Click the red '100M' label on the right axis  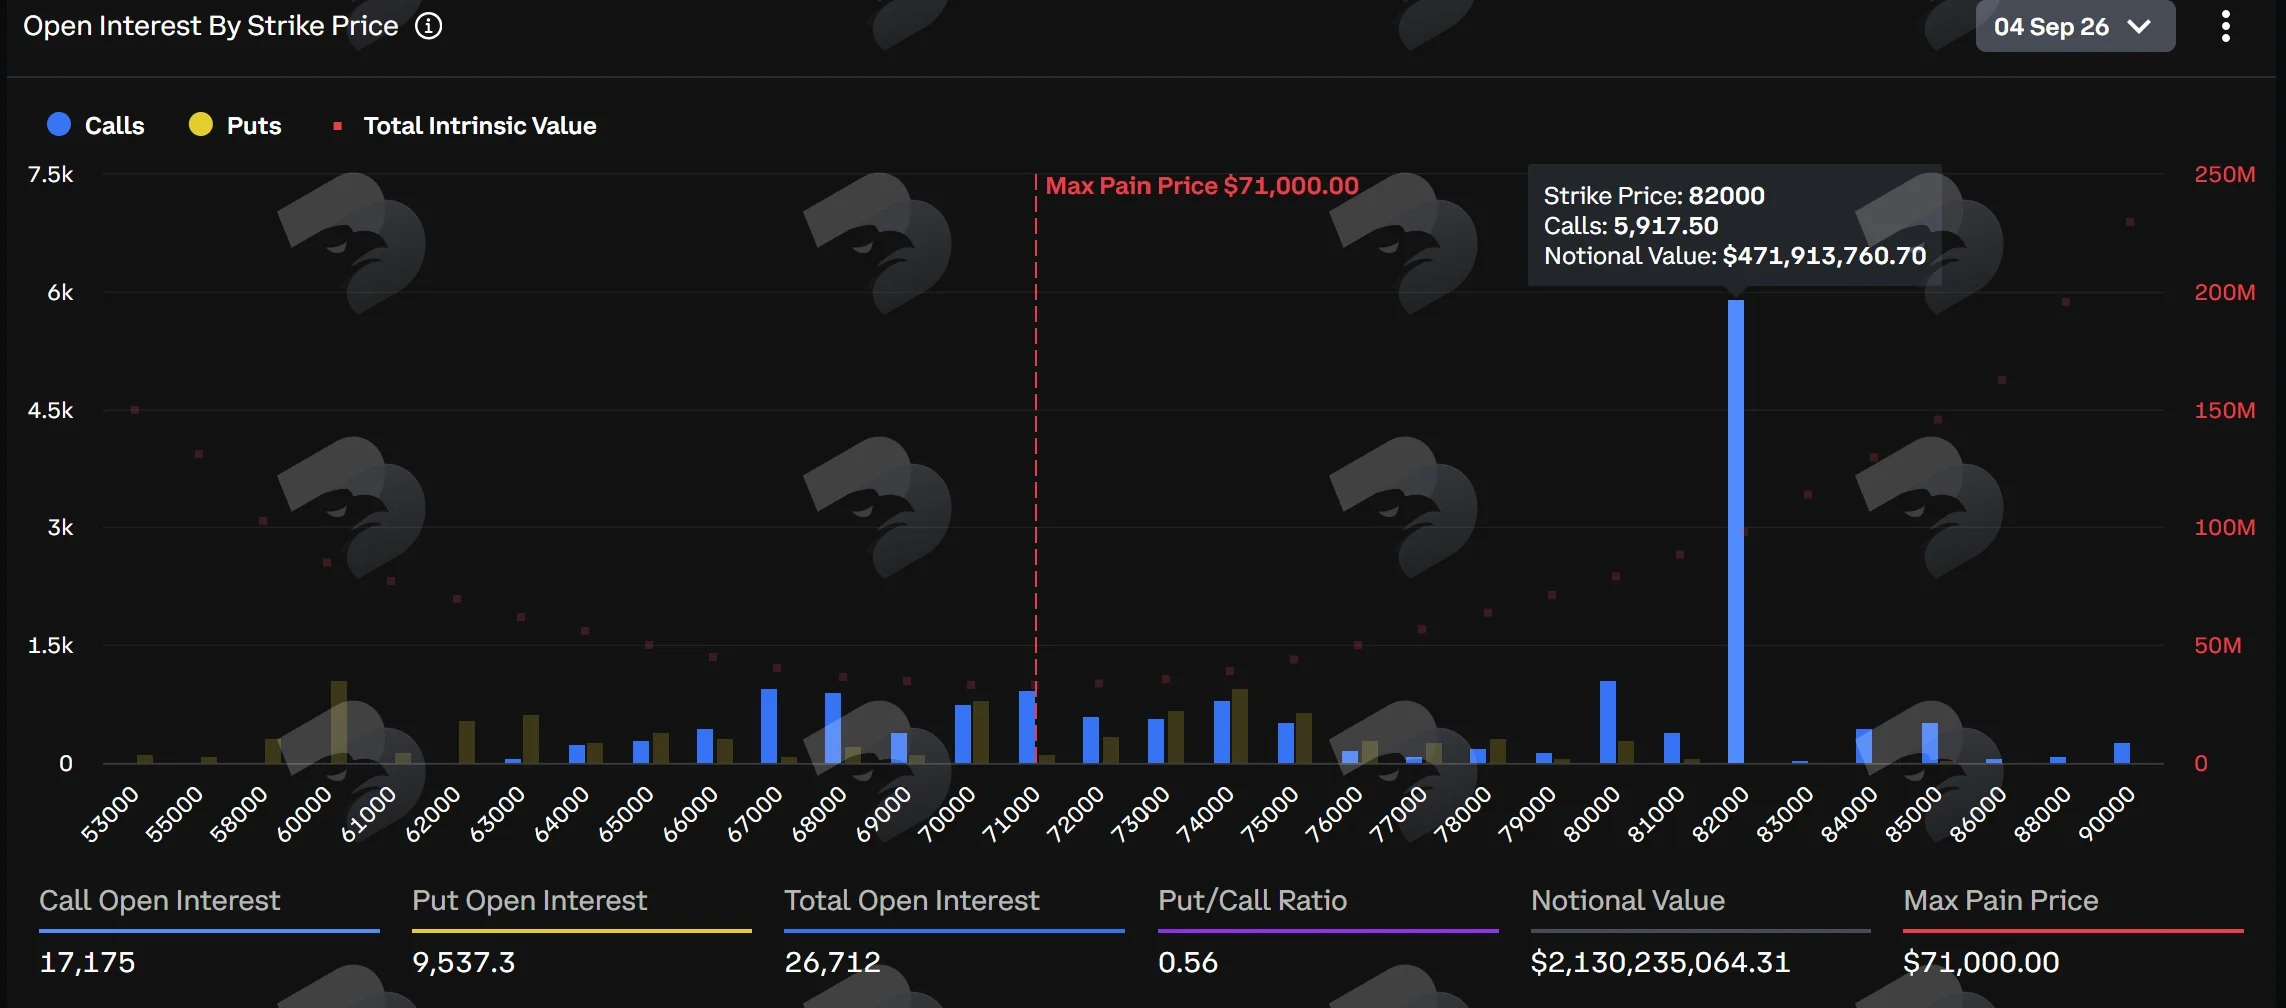(x=2224, y=528)
